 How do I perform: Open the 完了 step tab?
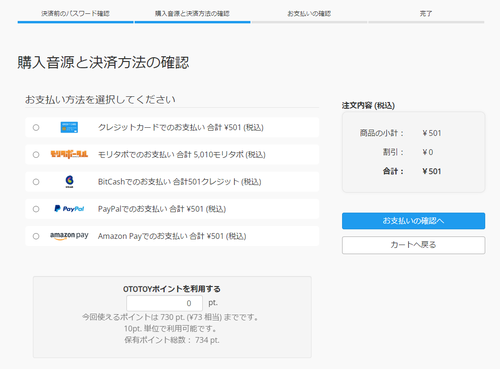(x=426, y=14)
